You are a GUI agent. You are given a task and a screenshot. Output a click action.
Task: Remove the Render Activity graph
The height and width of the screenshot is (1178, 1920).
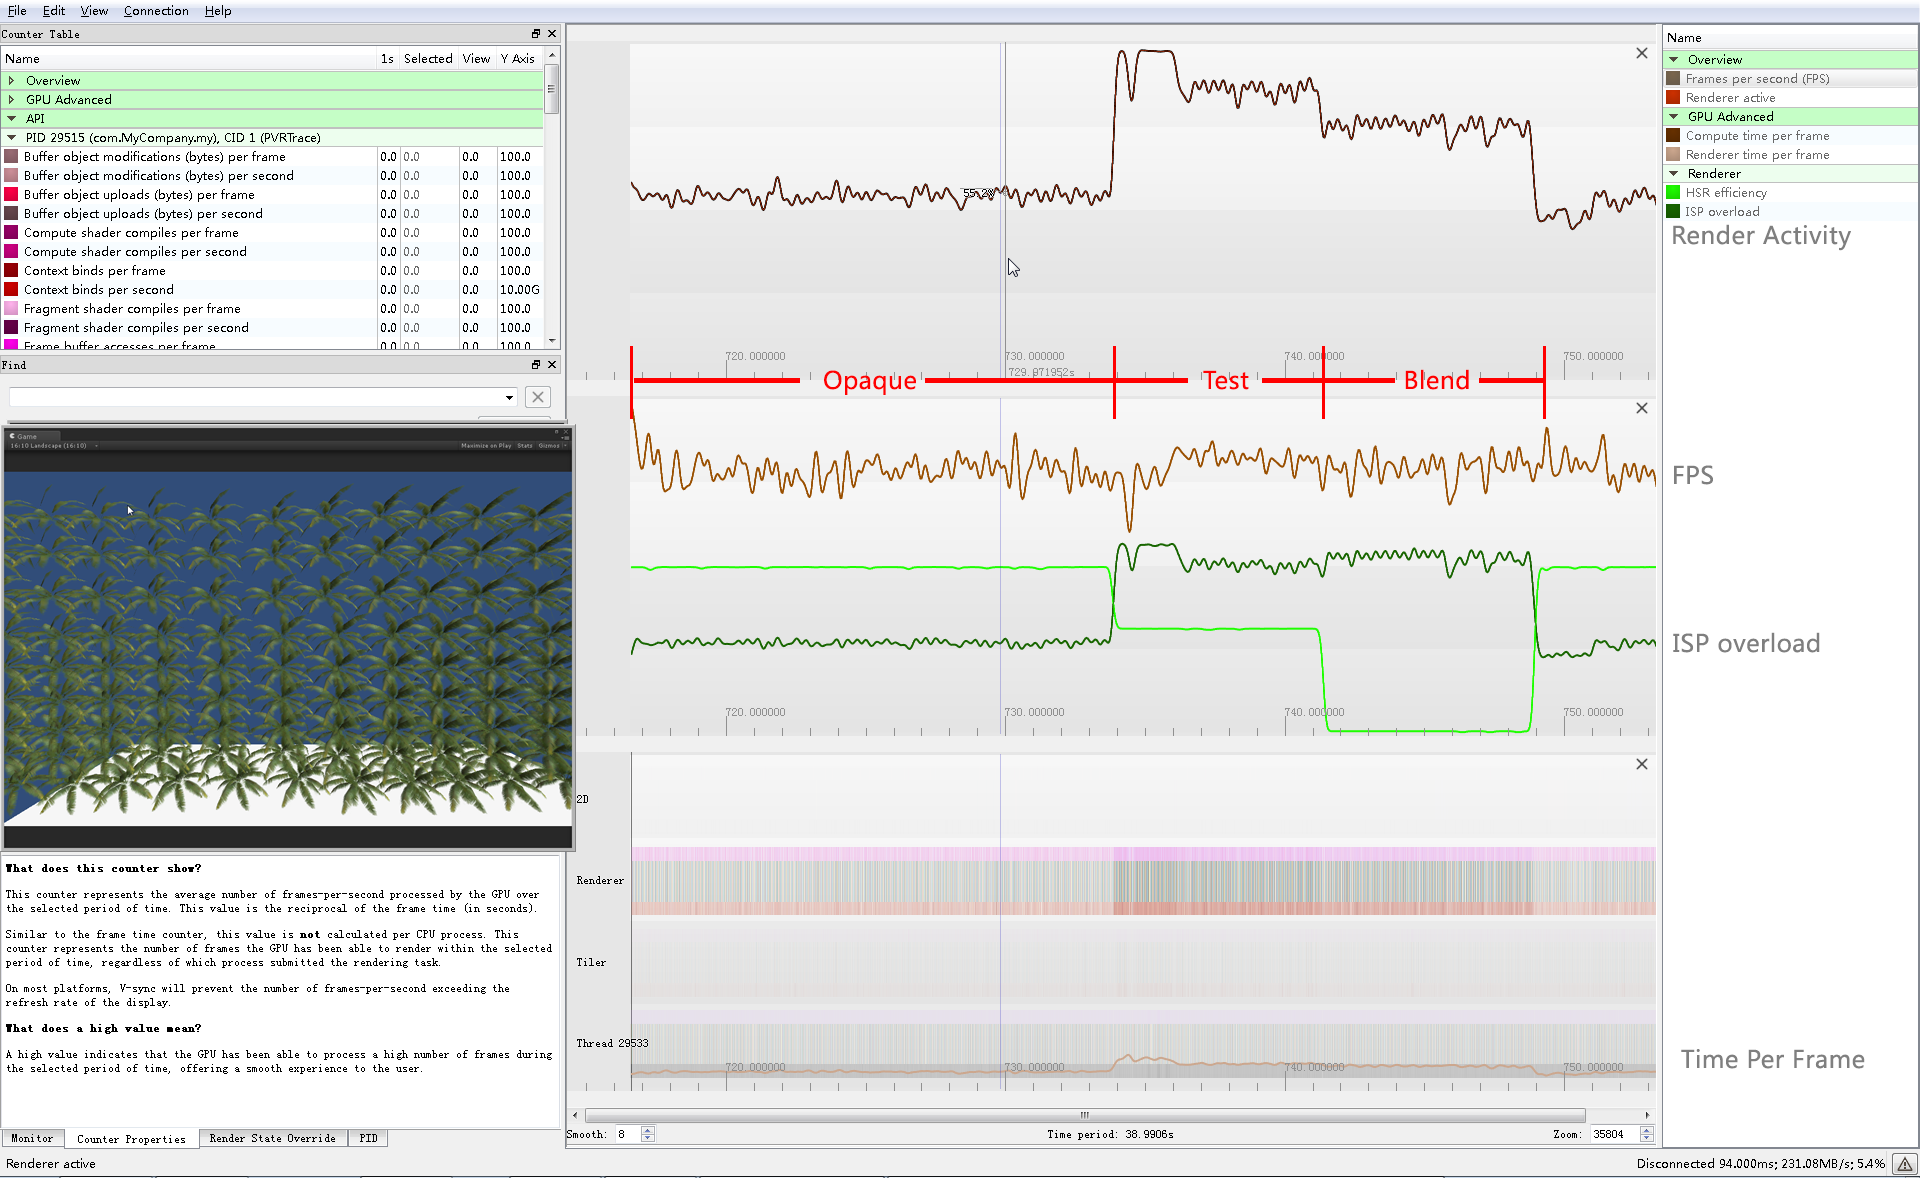coord(1641,53)
